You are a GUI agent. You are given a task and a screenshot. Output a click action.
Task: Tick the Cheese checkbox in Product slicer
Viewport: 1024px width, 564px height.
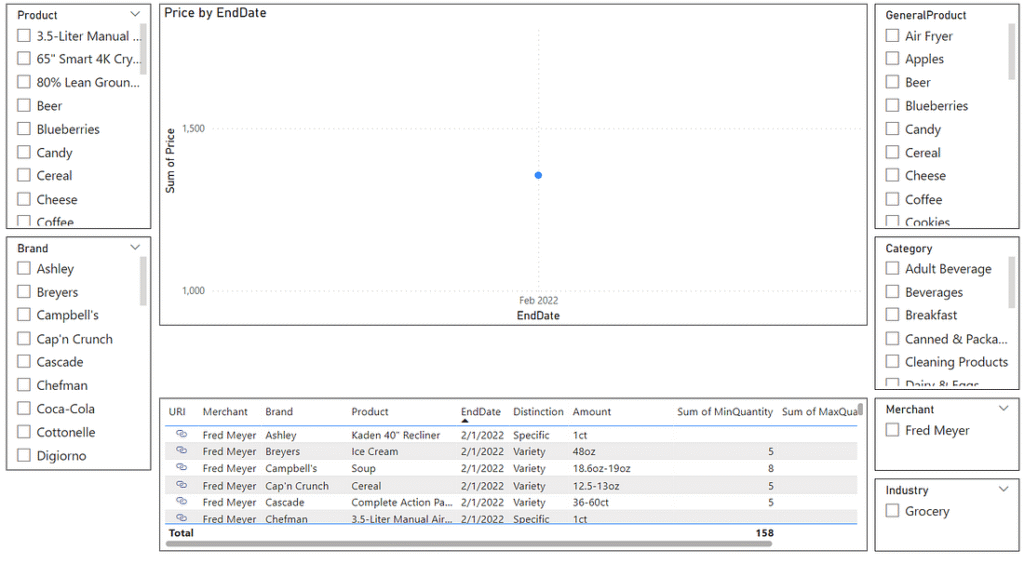coord(24,198)
